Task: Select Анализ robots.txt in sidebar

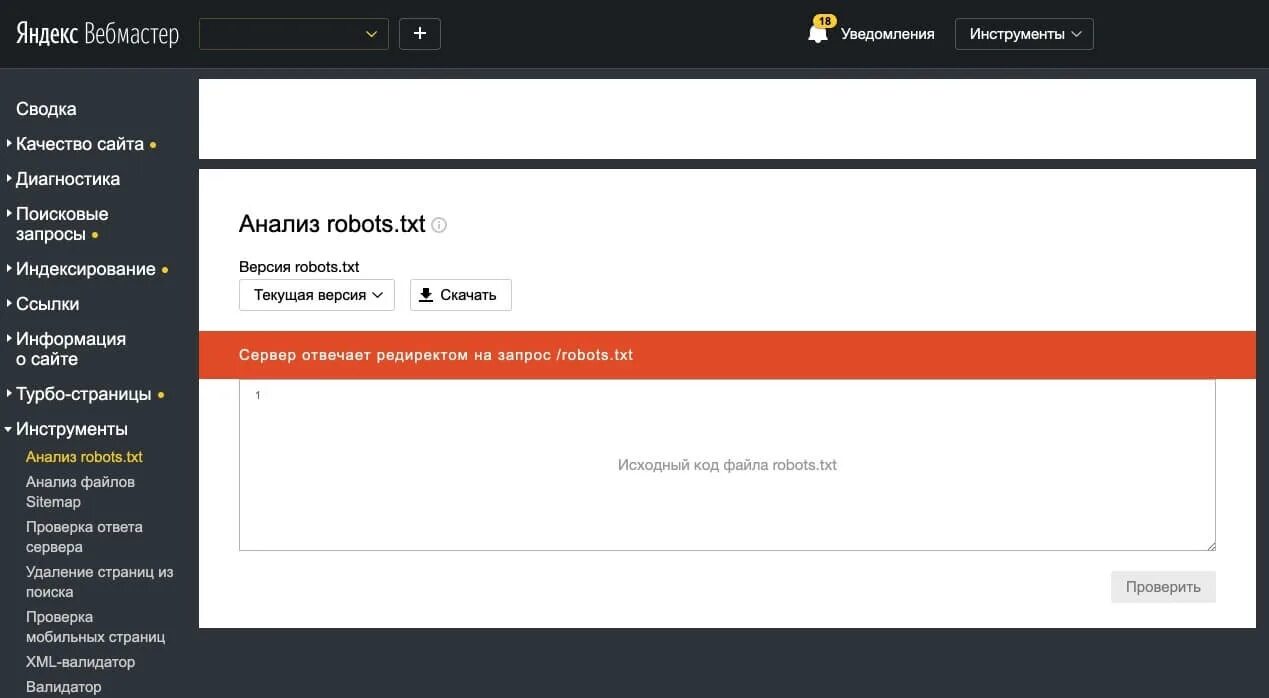Action: coord(84,457)
